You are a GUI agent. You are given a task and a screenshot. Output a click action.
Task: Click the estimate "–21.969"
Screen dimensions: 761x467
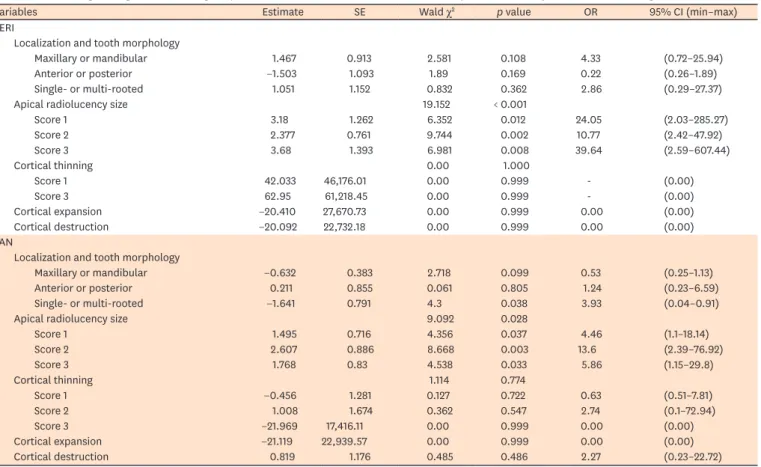tap(280, 426)
